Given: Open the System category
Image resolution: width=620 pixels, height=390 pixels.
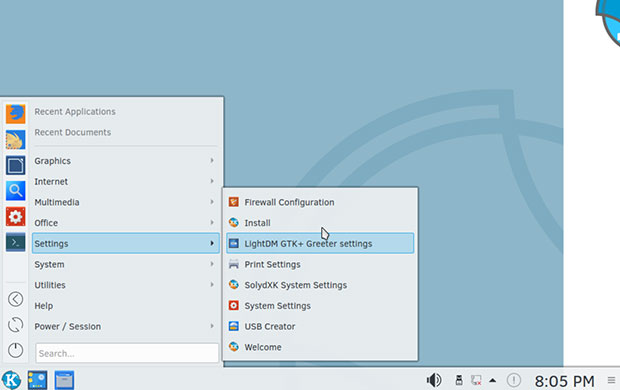Looking at the screenshot, I should (x=125, y=264).
